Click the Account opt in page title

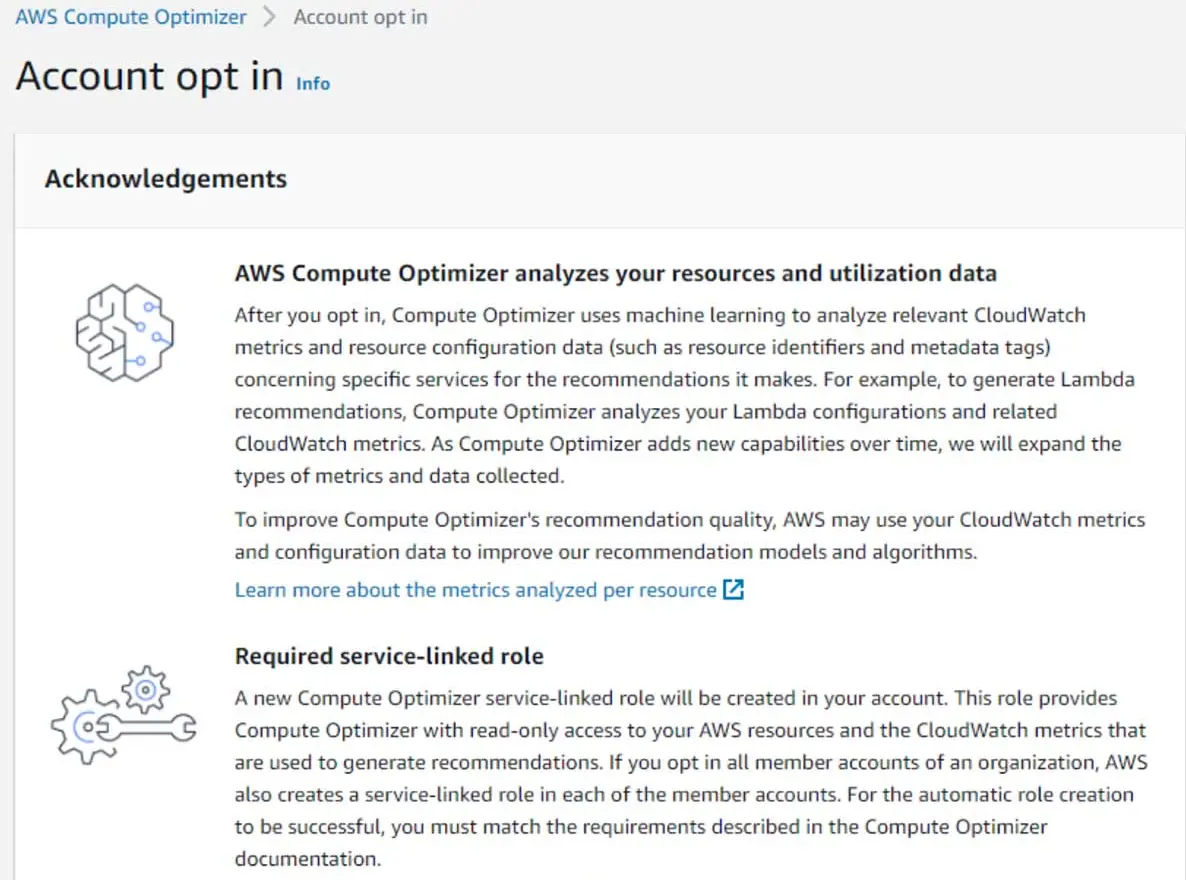(148, 75)
